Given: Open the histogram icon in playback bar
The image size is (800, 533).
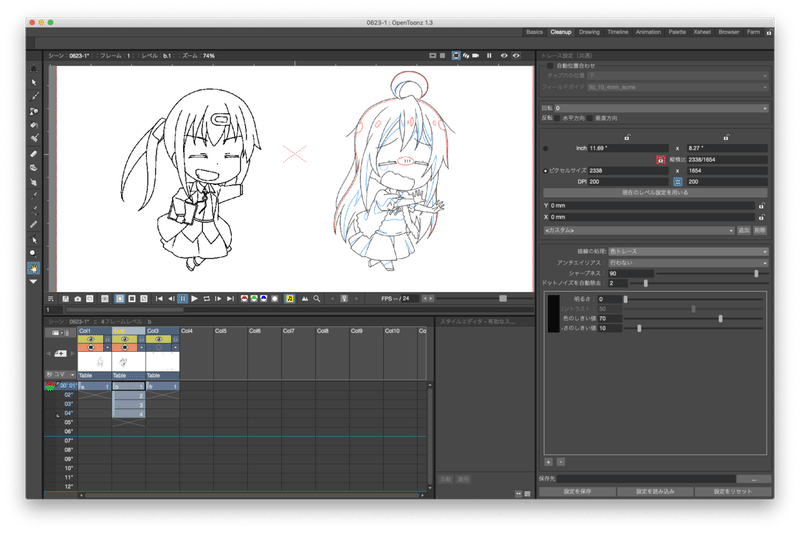Looking at the screenshot, I should pyautogui.click(x=305, y=299).
